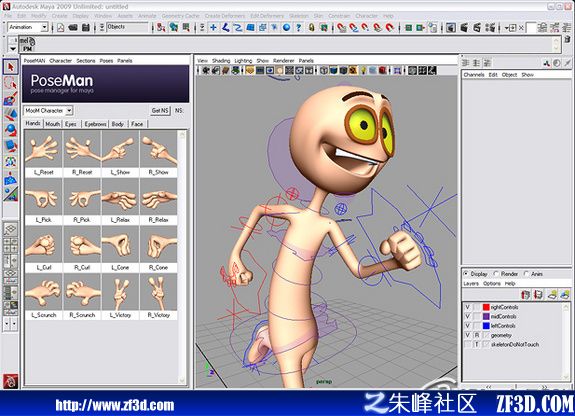Click the render current frame clapper icon
This screenshot has width=575, height=416.
pos(464,27)
